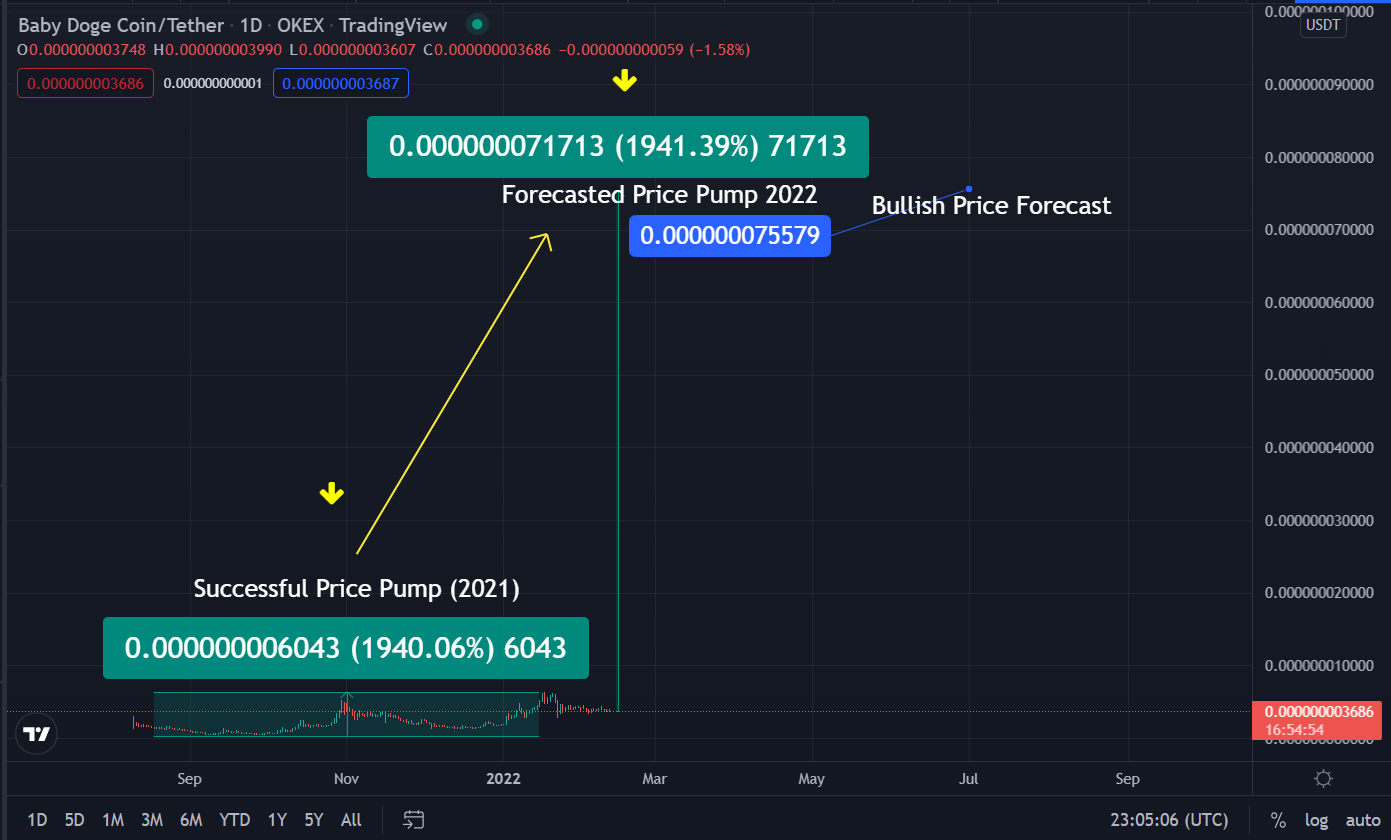
Task: Click green label 0.000000006043 (1940.06%)
Action: pos(346,648)
